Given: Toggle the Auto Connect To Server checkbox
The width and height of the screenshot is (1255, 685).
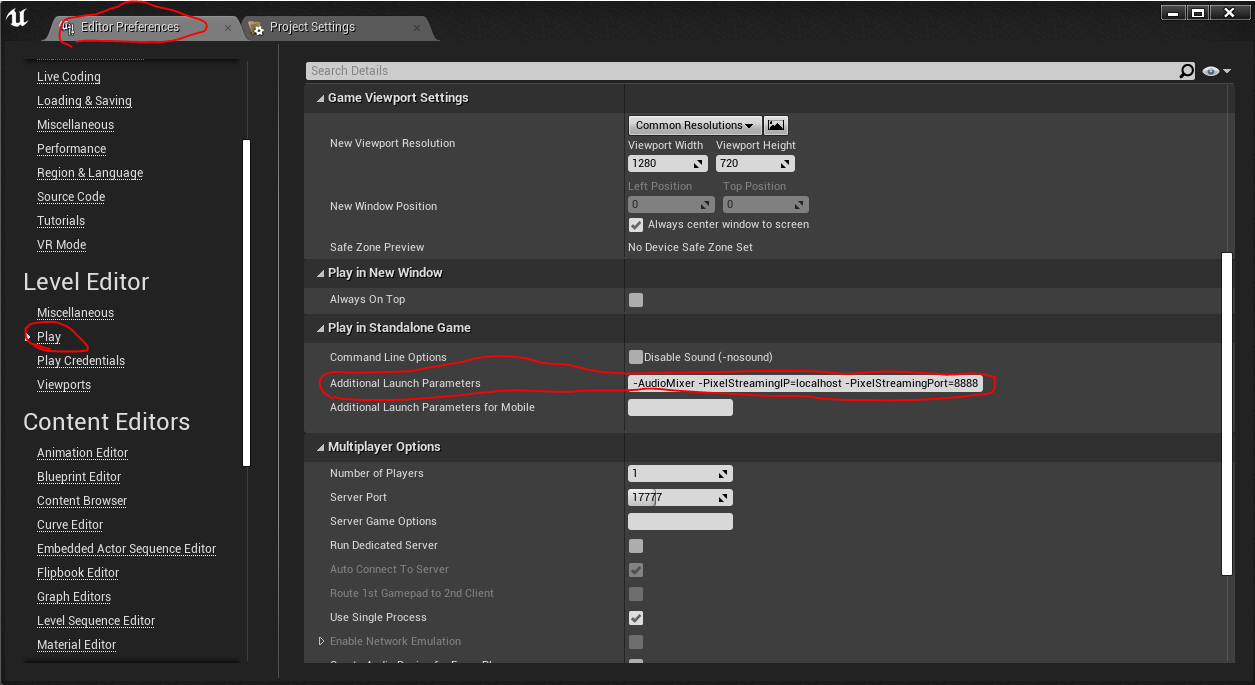Looking at the screenshot, I should pos(636,570).
